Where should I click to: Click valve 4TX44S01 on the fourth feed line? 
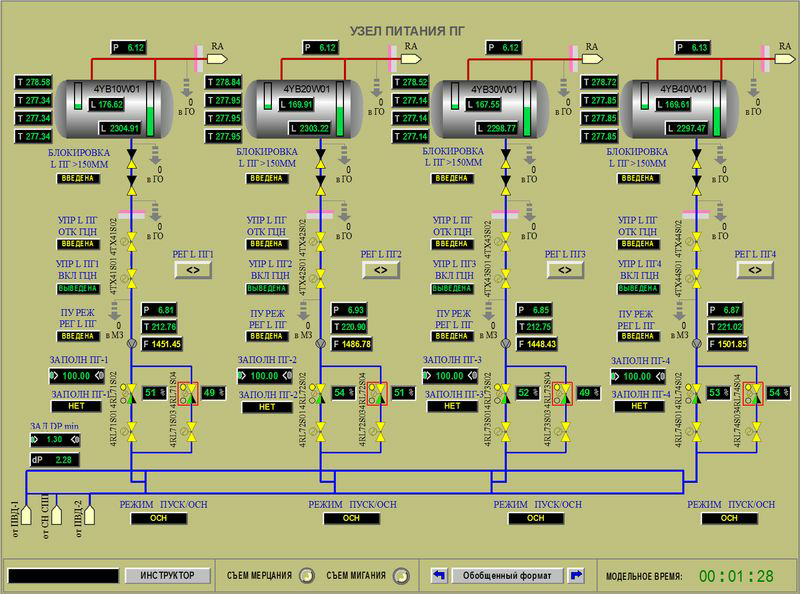(696, 279)
